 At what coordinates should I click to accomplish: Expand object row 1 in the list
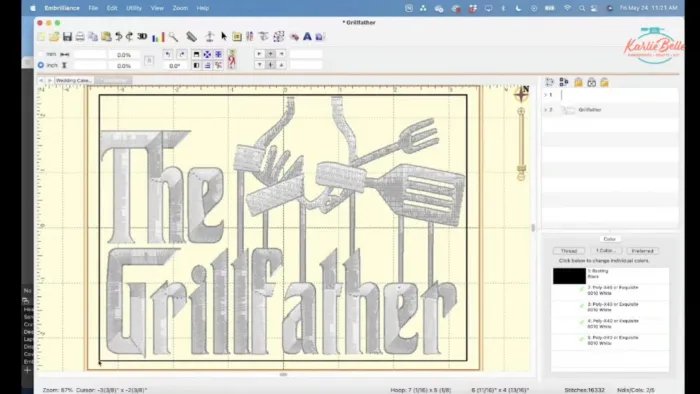click(545, 95)
